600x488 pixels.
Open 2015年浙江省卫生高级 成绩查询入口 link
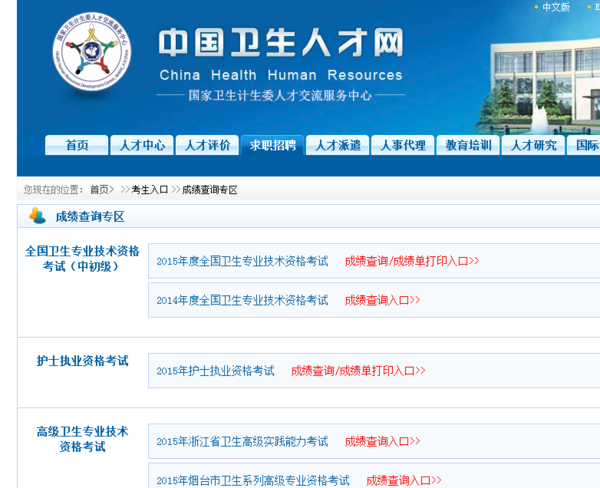pos(382,441)
